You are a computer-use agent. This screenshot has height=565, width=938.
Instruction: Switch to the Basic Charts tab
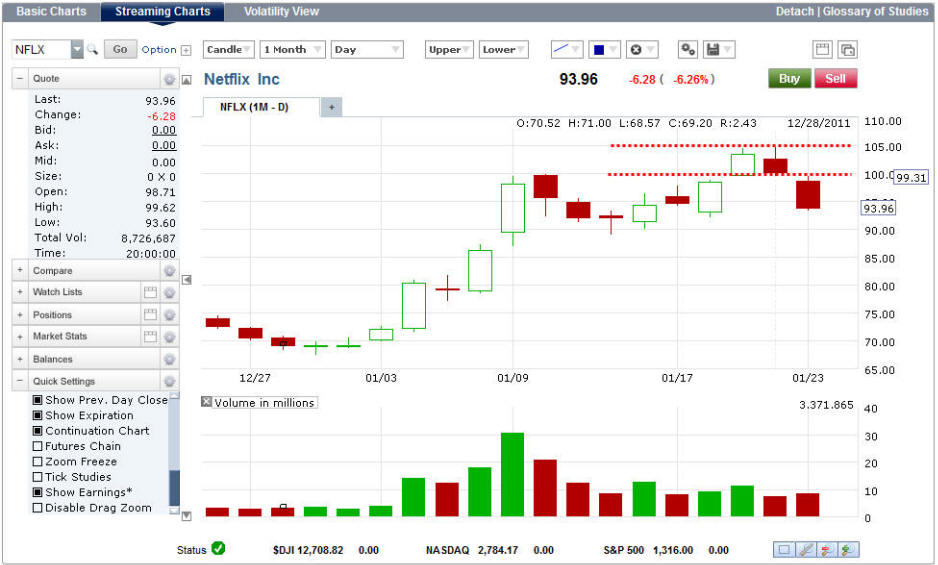tap(51, 11)
